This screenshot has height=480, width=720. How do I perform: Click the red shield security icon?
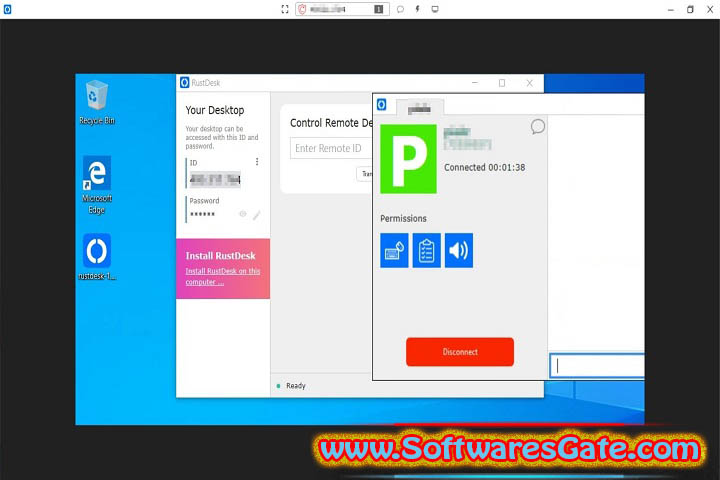[x=302, y=9]
